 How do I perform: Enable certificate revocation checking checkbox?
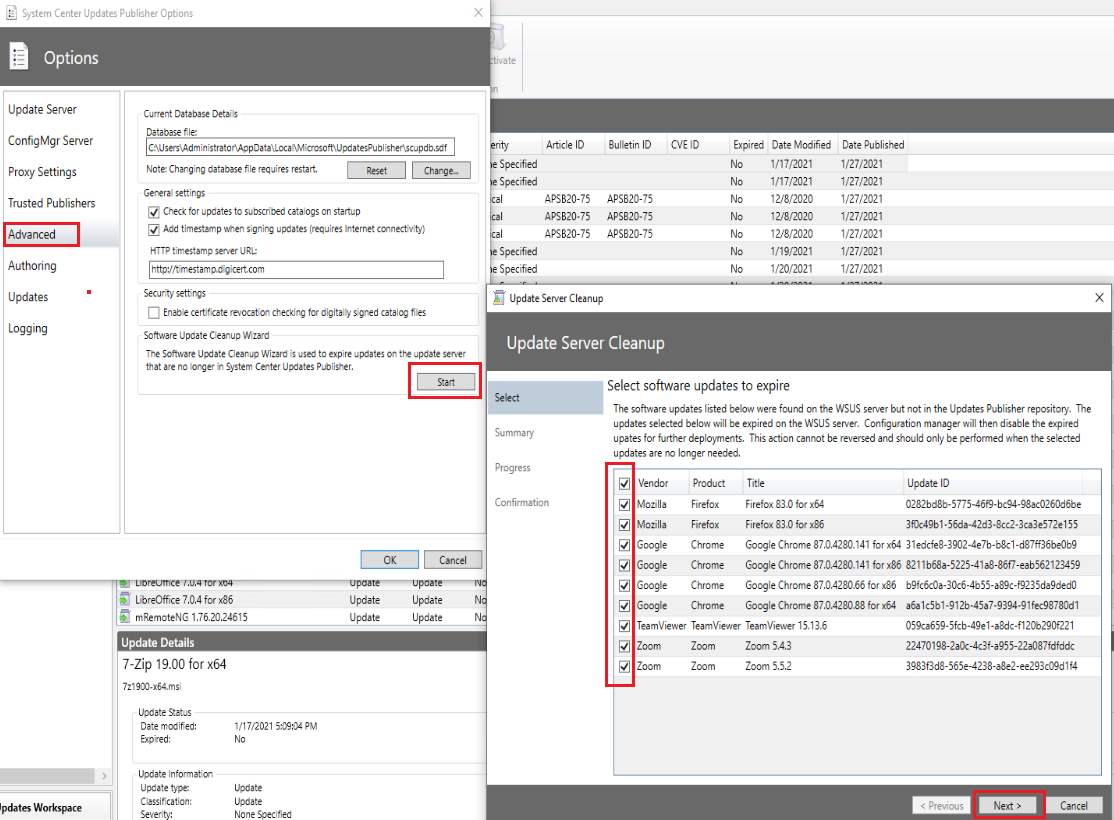(x=153, y=313)
